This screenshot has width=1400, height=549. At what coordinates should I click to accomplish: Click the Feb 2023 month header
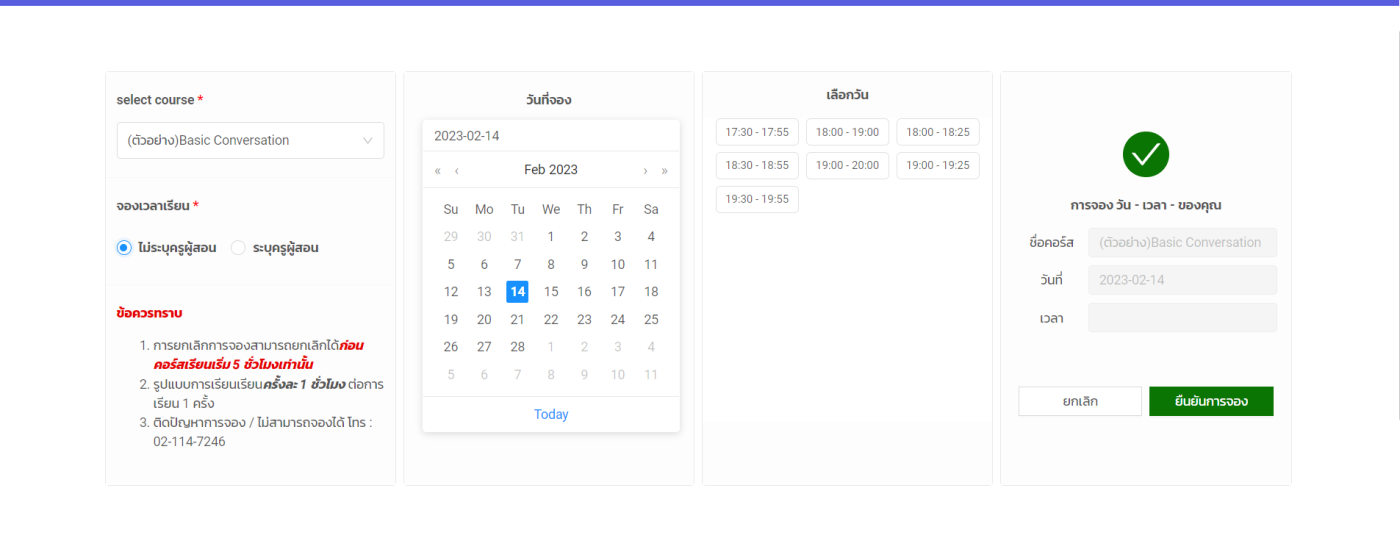pos(551,170)
